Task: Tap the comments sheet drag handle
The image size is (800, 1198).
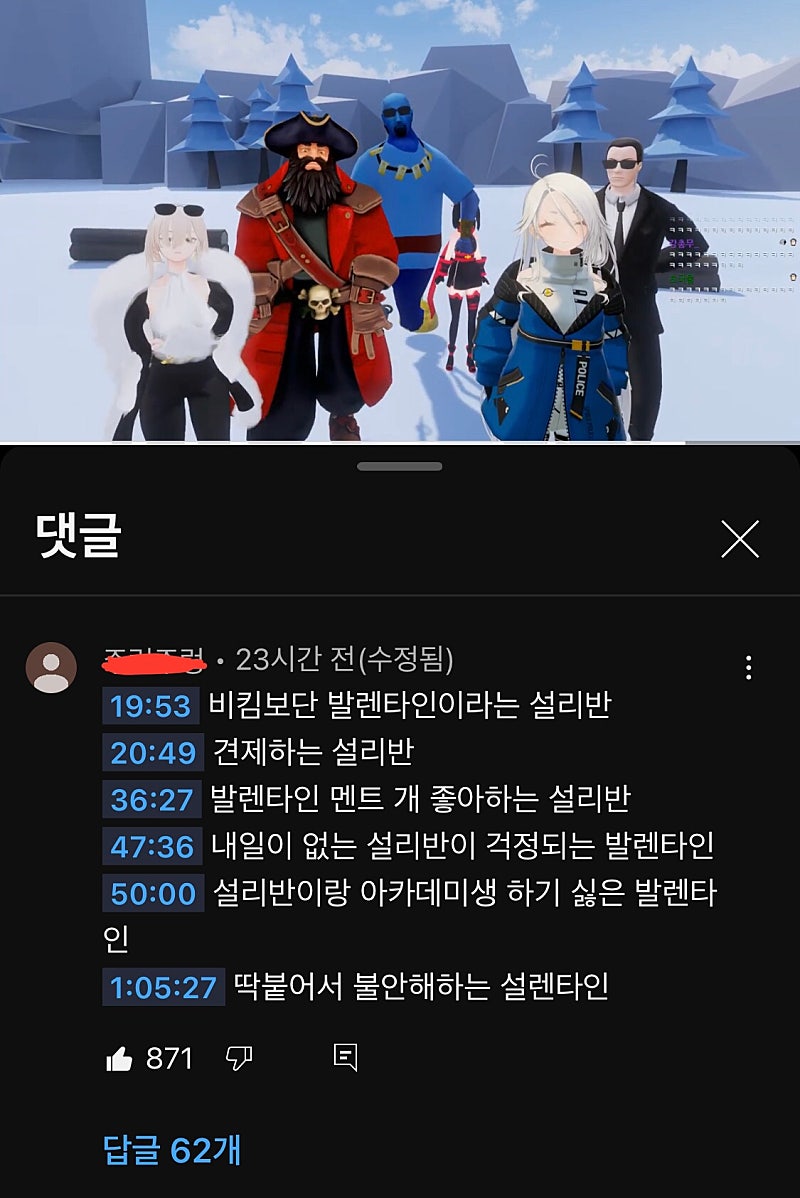Action: point(400,466)
